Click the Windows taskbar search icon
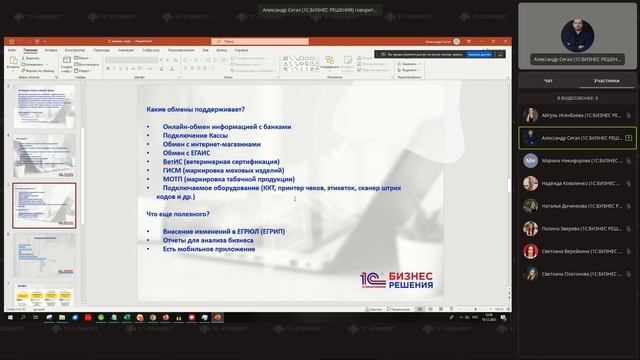This screenshot has width=640, height=360. (x=23, y=318)
